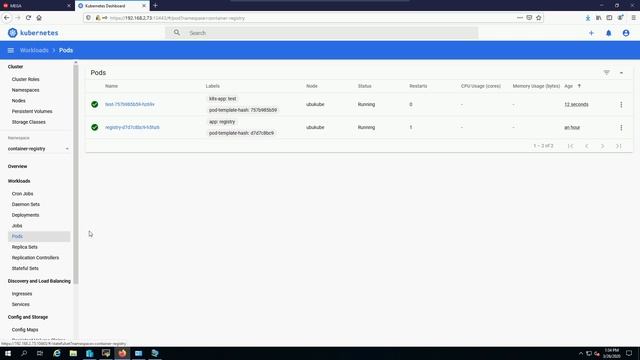Open the Firefox library icon
This screenshot has height=360, width=640.
click(598, 18)
